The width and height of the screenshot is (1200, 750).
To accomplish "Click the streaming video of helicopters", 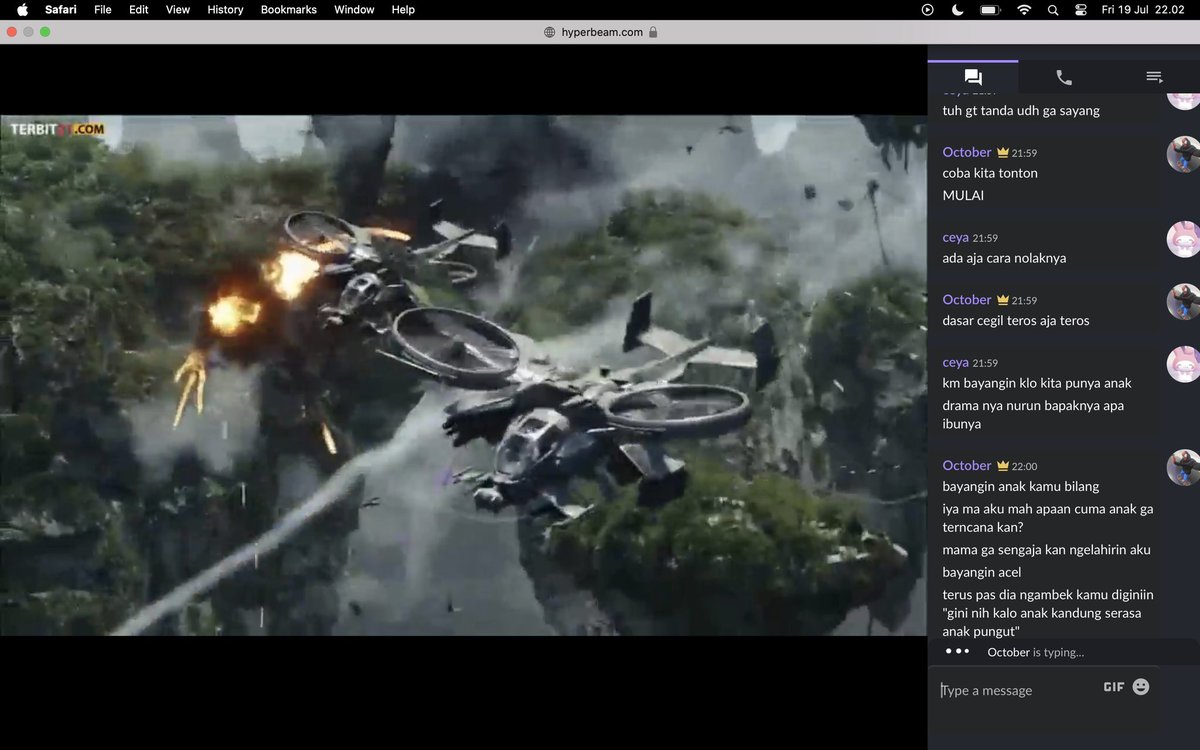I will [463, 375].
